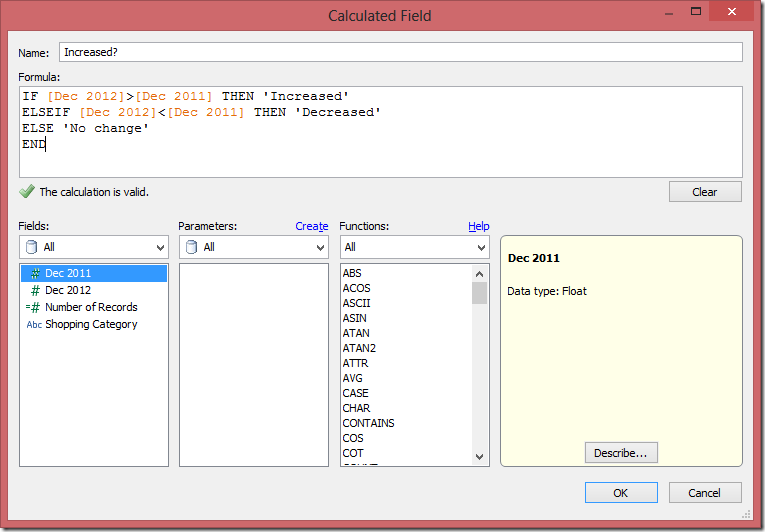Viewport: 765px width, 532px height.
Task: Select the CONTAINS function in list
Action: click(368, 423)
